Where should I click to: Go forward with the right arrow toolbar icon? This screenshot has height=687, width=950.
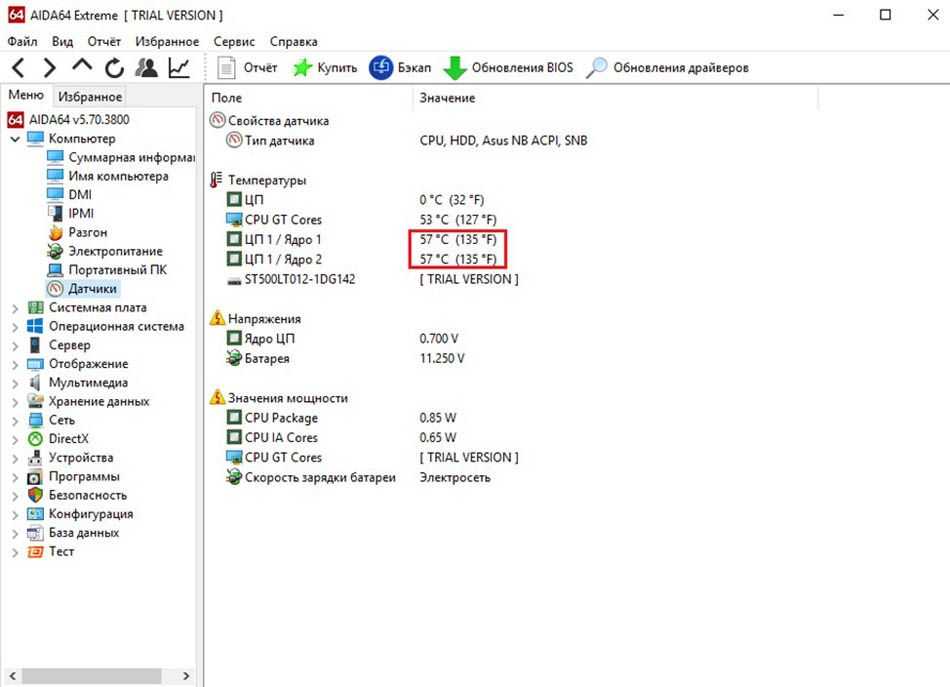click(50, 67)
